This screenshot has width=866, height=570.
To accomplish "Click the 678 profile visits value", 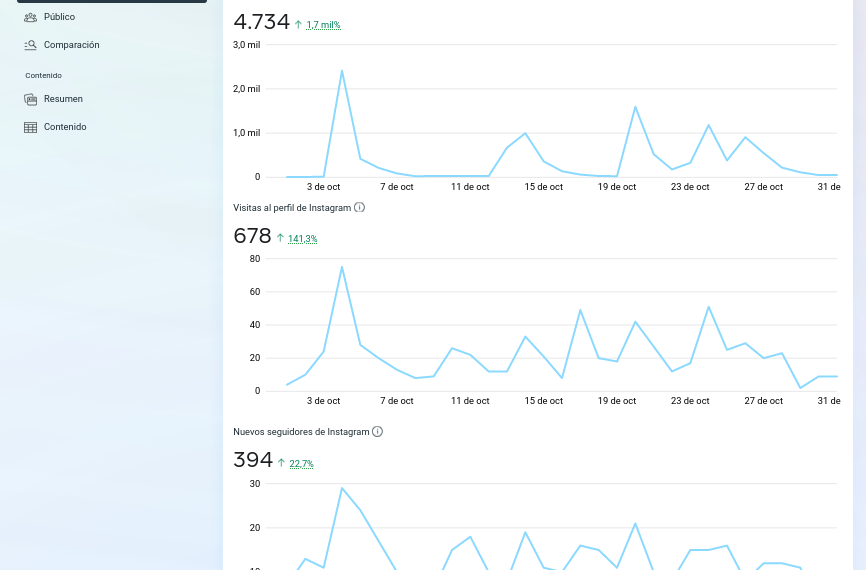I will point(252,236).
